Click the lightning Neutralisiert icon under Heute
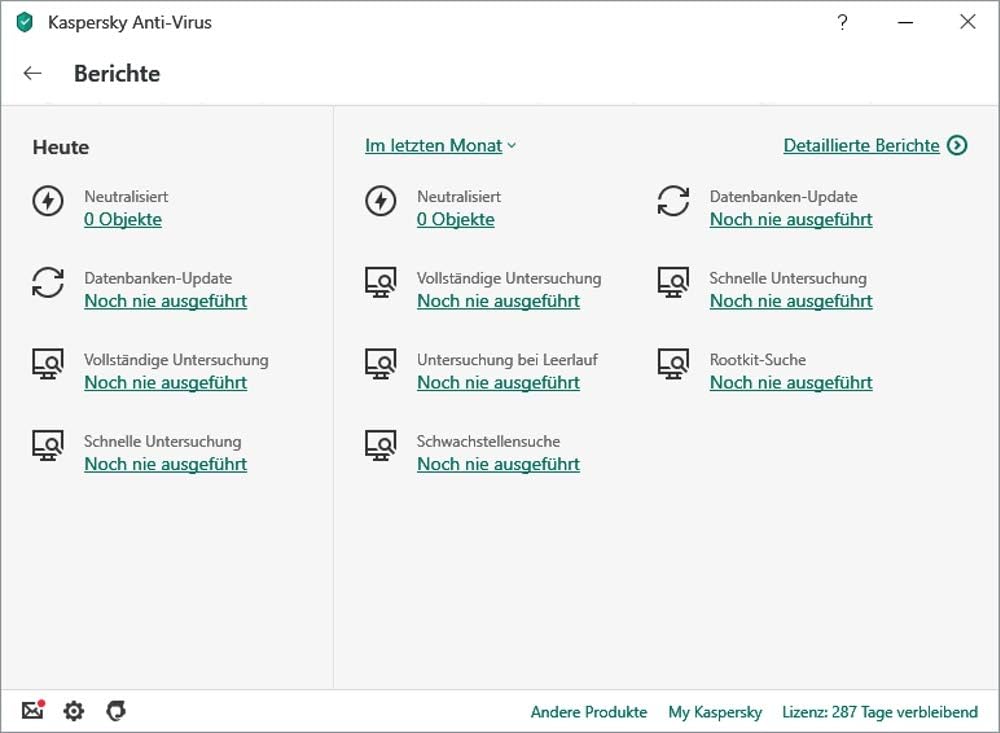The image size is (1000, 733). [x=48, y=201]
